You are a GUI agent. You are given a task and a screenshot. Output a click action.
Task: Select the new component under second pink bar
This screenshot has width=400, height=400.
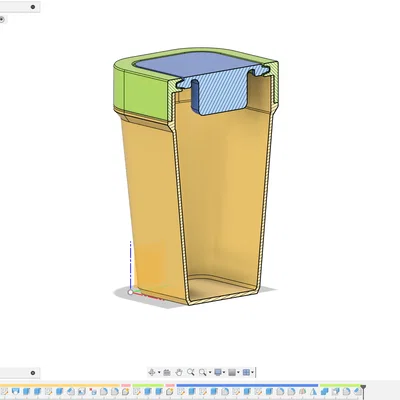click(170, 391)
